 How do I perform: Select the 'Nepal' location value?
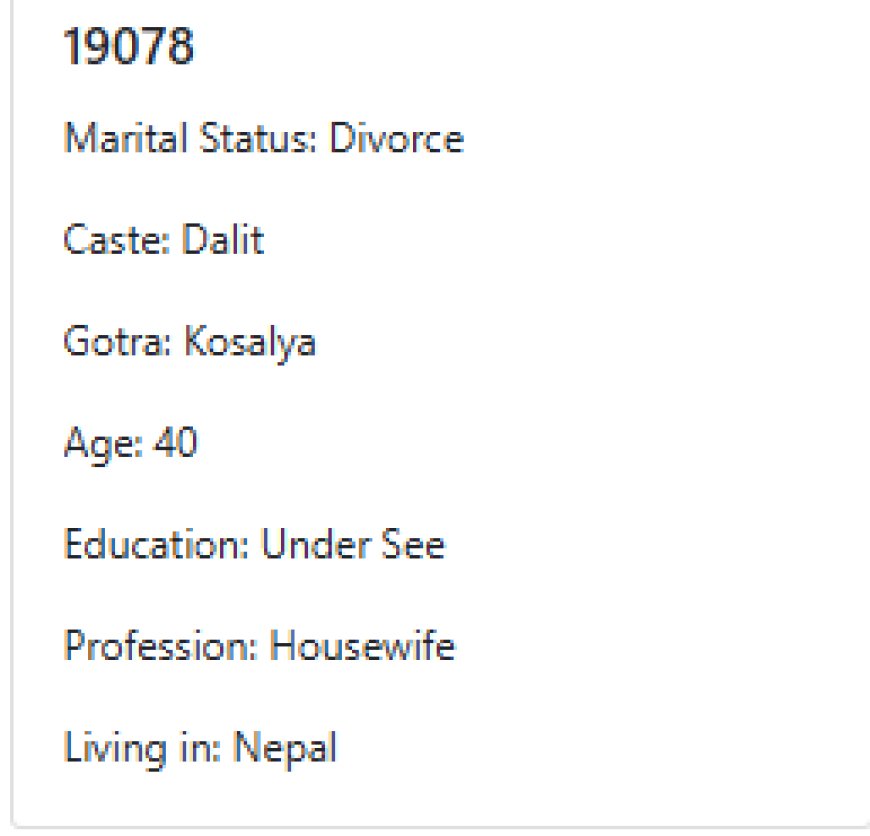pos(285,747)
